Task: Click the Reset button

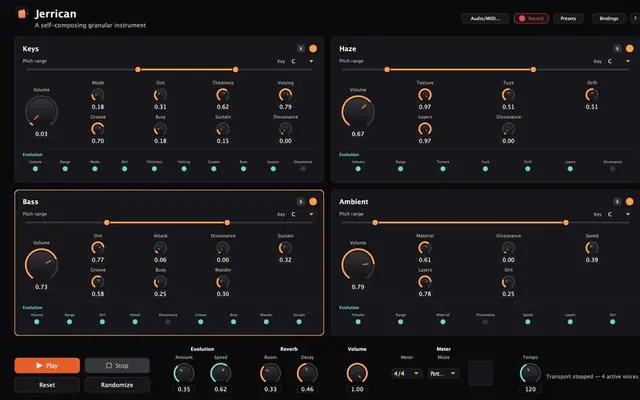Action: [47, 384]
